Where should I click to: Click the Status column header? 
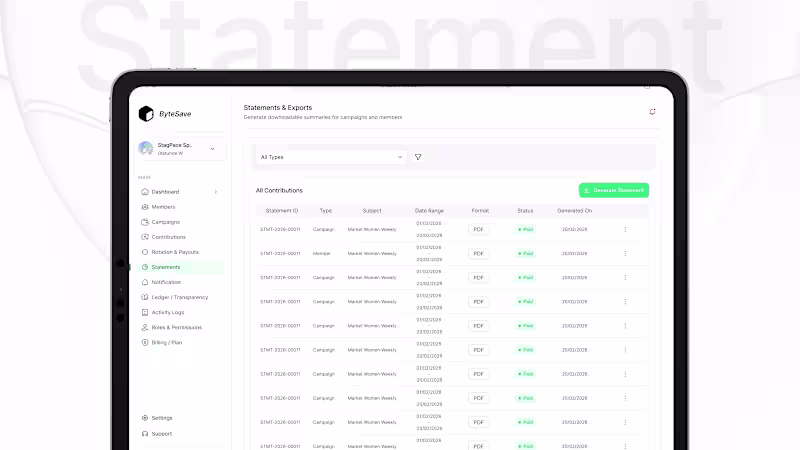point(525,211)
